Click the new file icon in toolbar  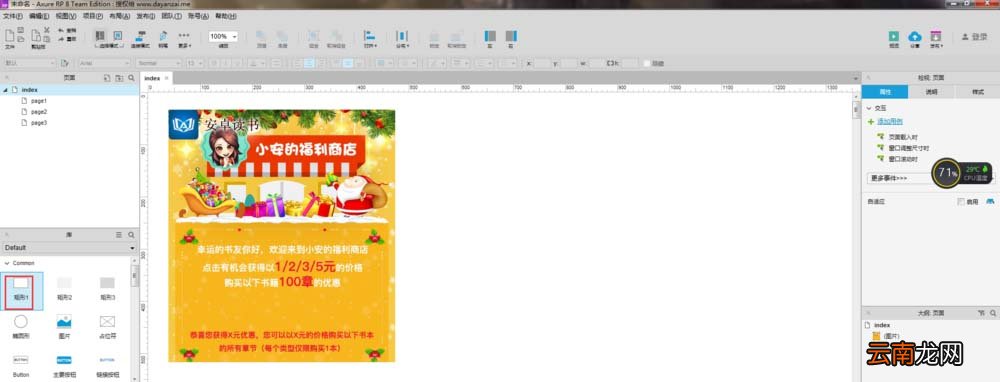tap(10, 36)
